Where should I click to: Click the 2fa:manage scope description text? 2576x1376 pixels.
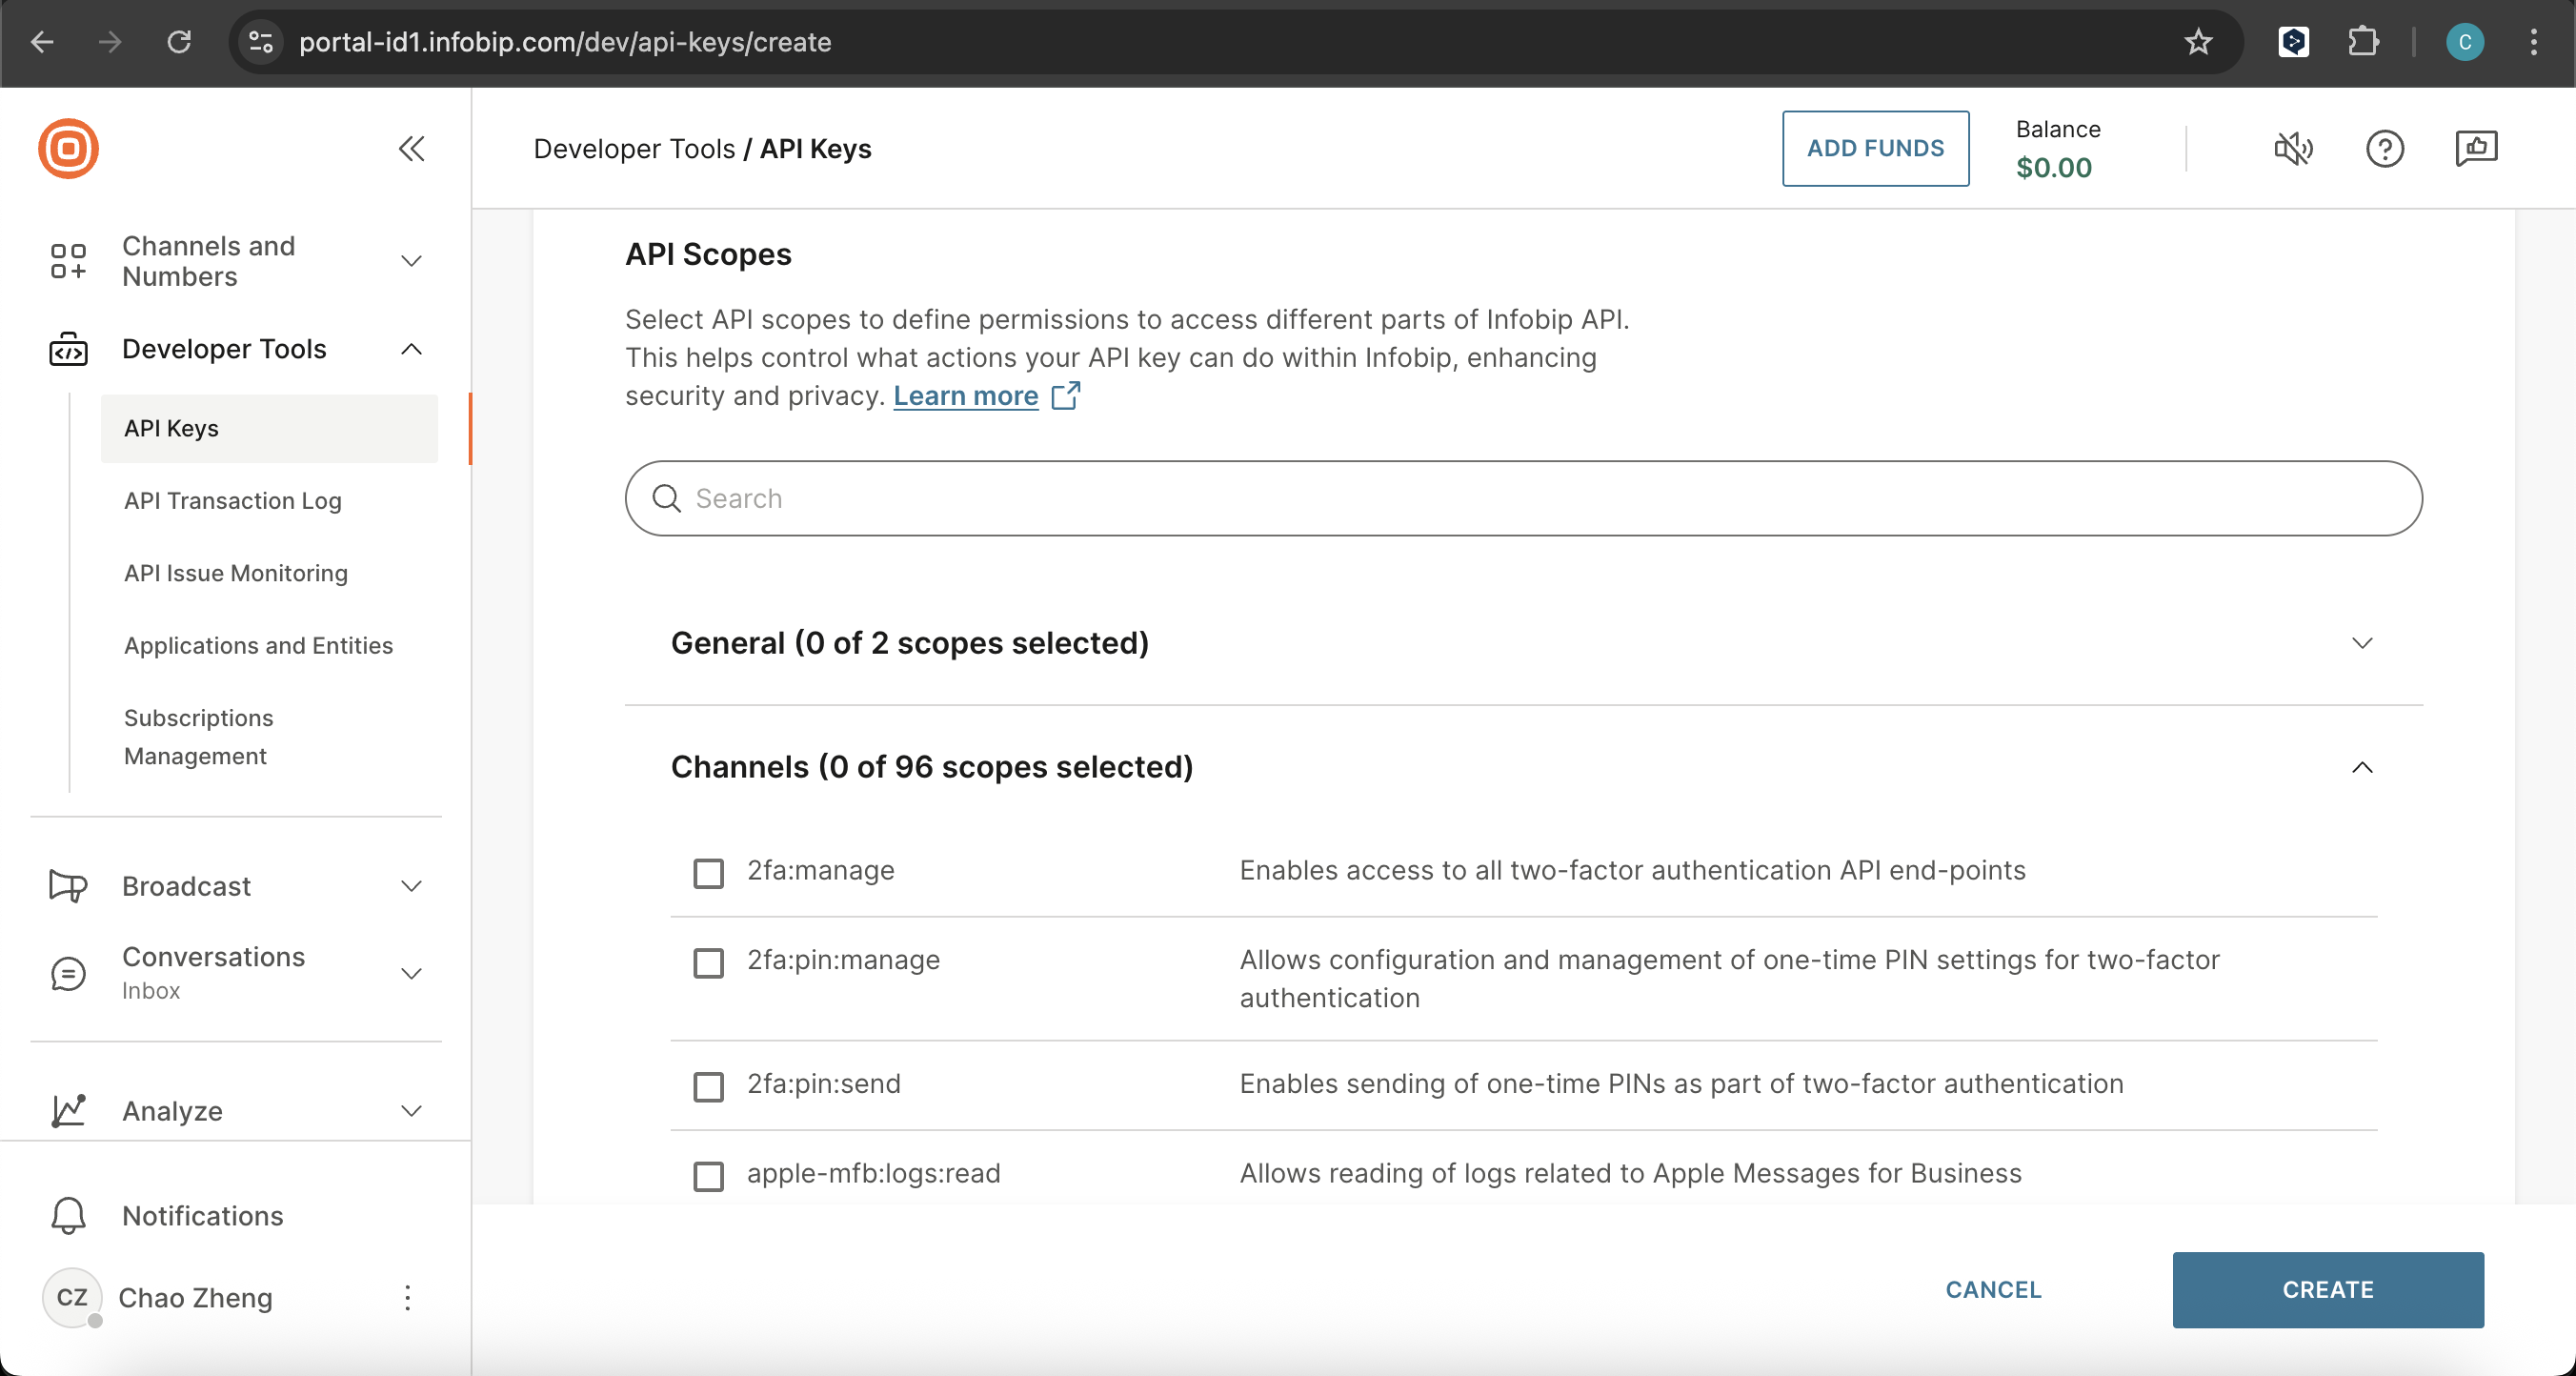[x=1632, y=870]
